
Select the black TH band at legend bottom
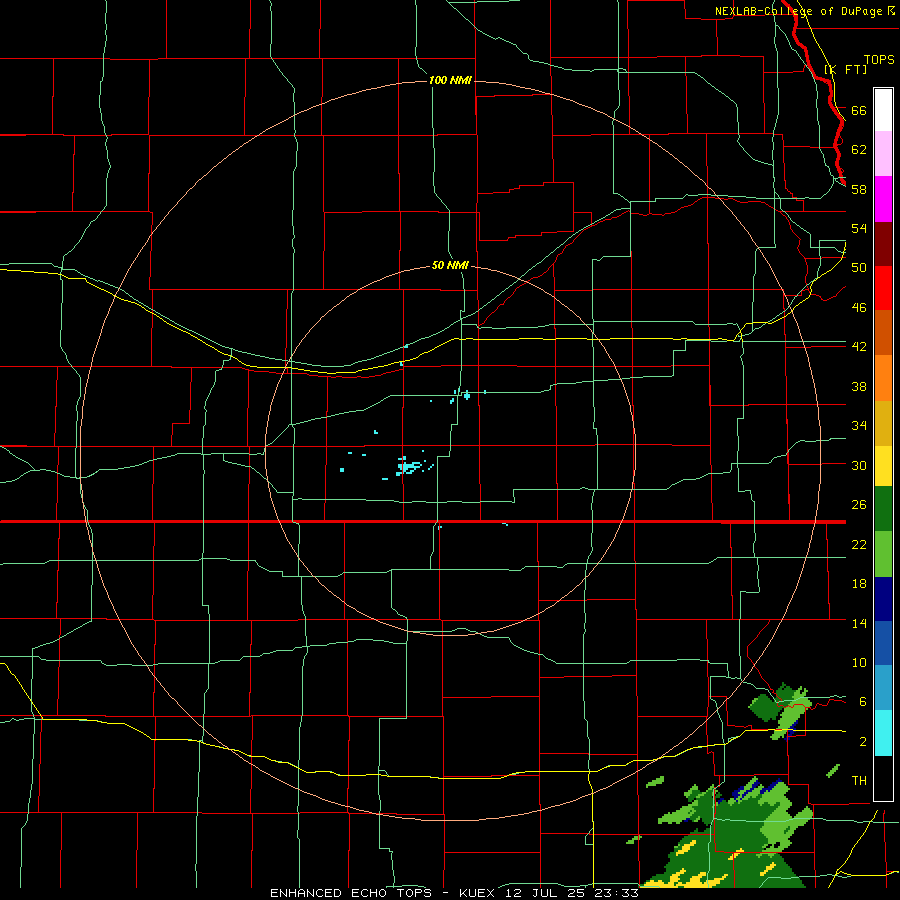point(883,777)
